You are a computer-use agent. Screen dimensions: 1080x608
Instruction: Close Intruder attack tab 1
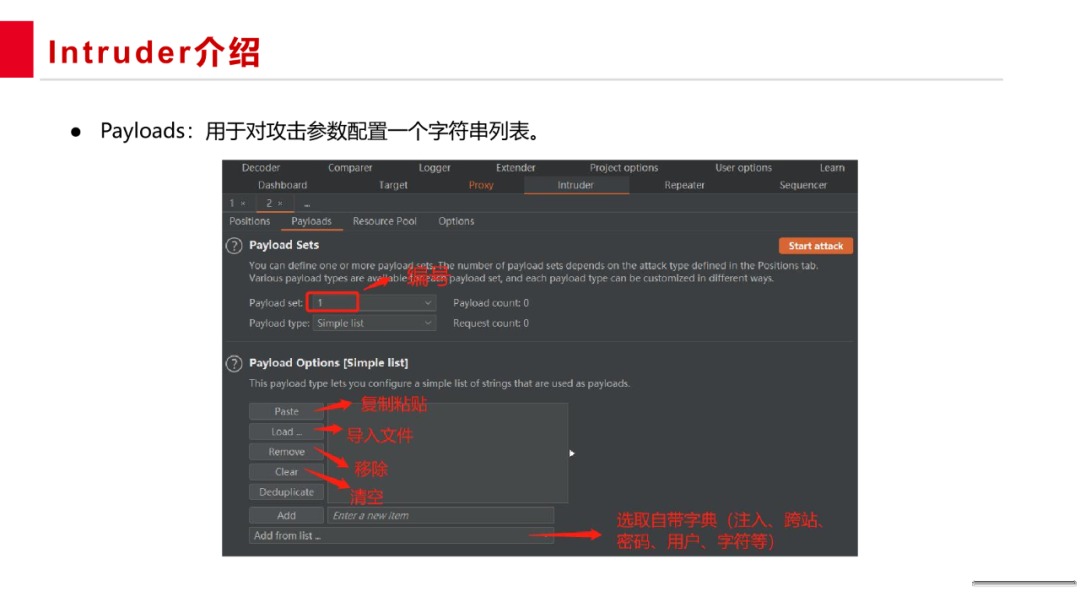(x=243, y=204)
